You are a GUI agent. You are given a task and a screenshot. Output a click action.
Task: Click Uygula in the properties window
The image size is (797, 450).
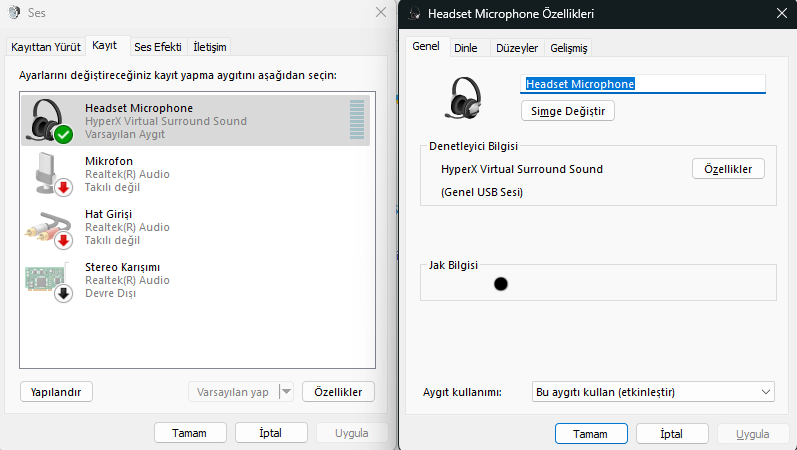[753, 434]
